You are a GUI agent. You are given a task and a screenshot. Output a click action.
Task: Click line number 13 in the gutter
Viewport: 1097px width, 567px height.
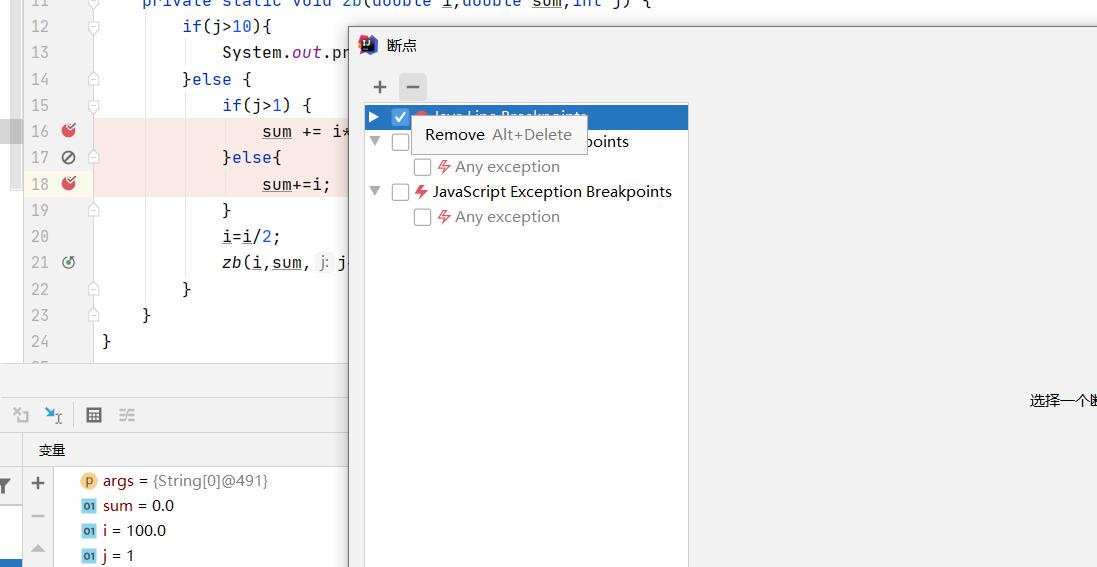(x=40, y=52)
